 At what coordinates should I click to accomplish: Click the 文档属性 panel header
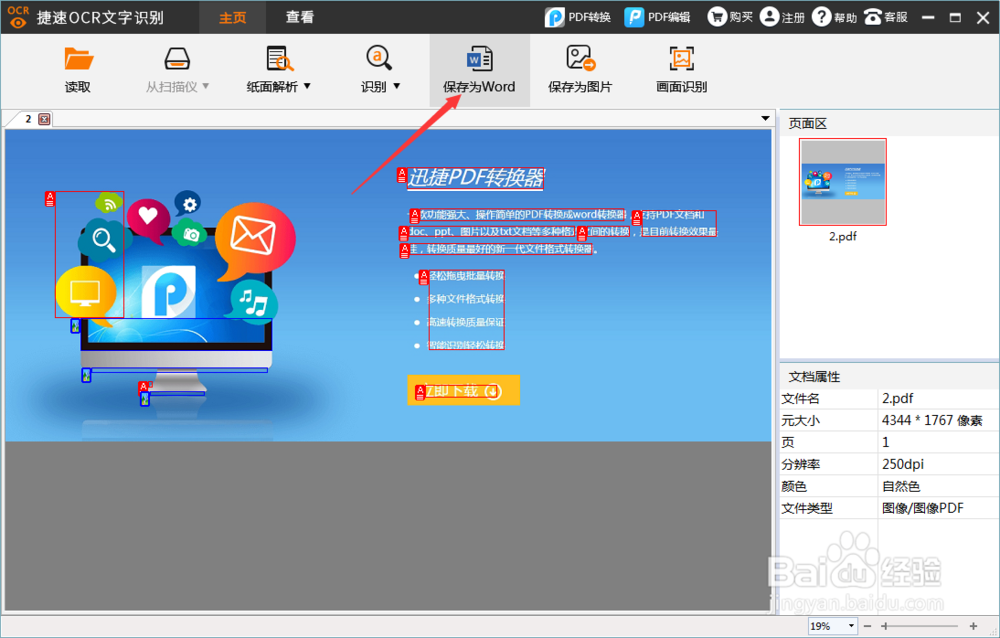click(814, 377)
